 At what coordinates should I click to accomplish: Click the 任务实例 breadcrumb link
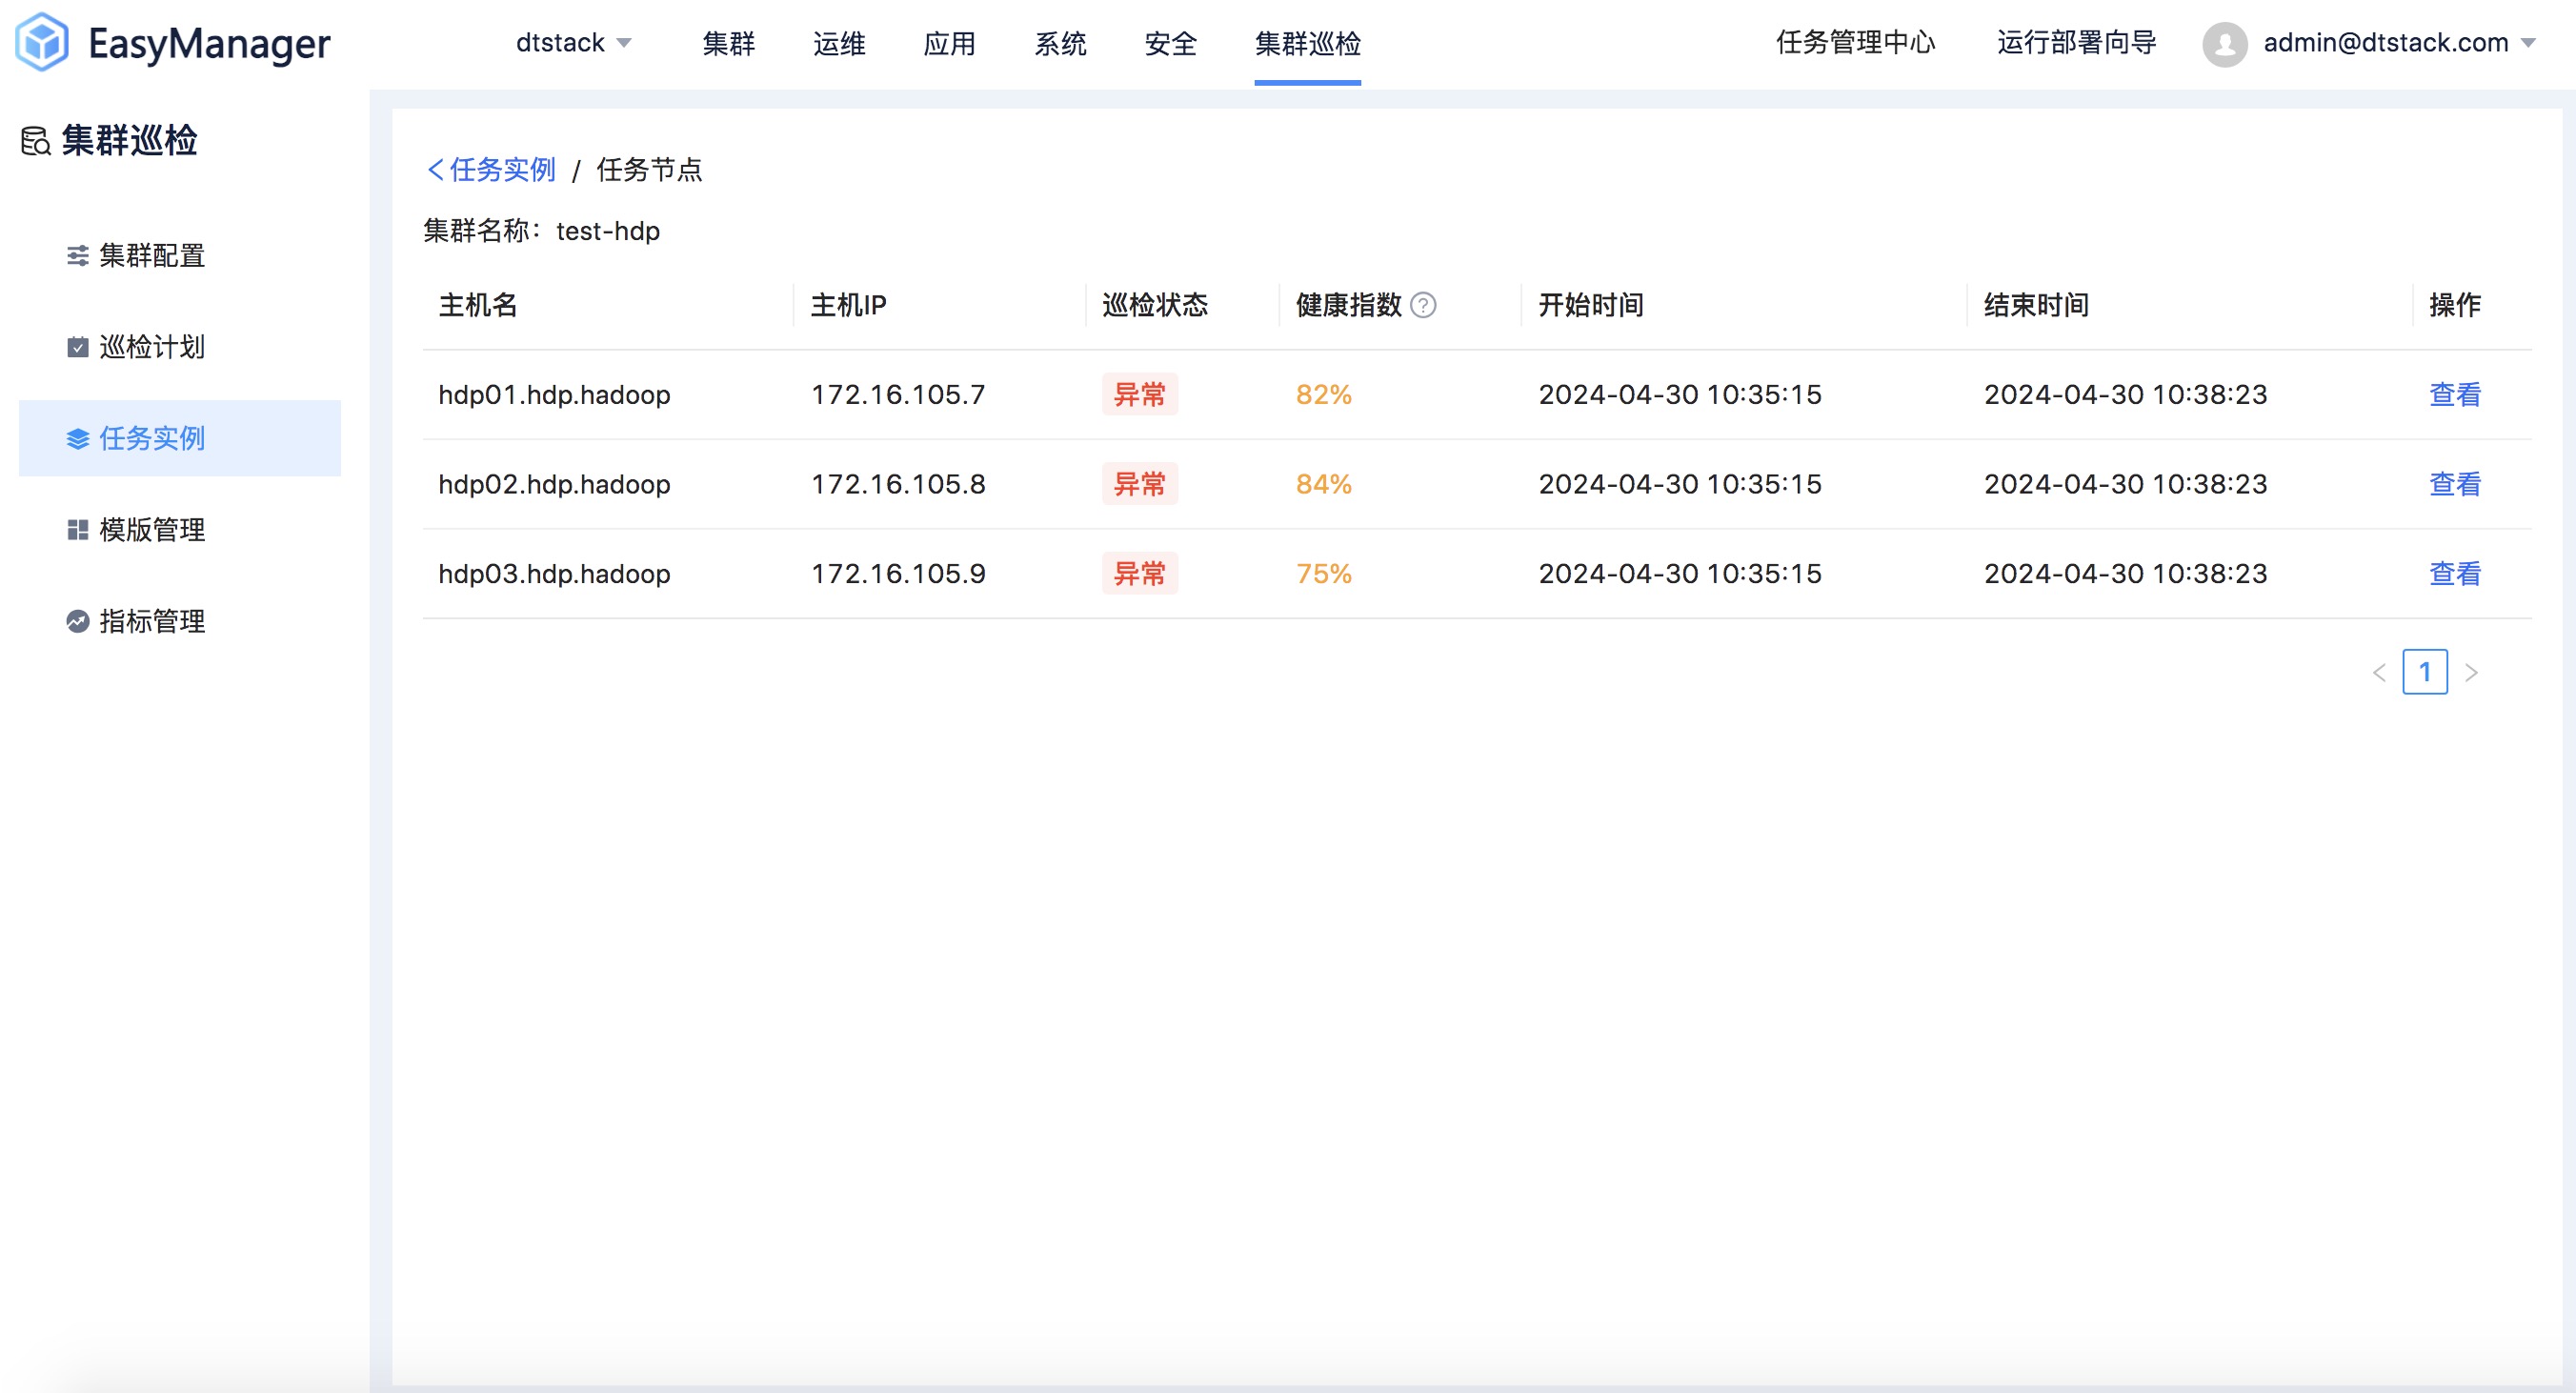[502, 170]
